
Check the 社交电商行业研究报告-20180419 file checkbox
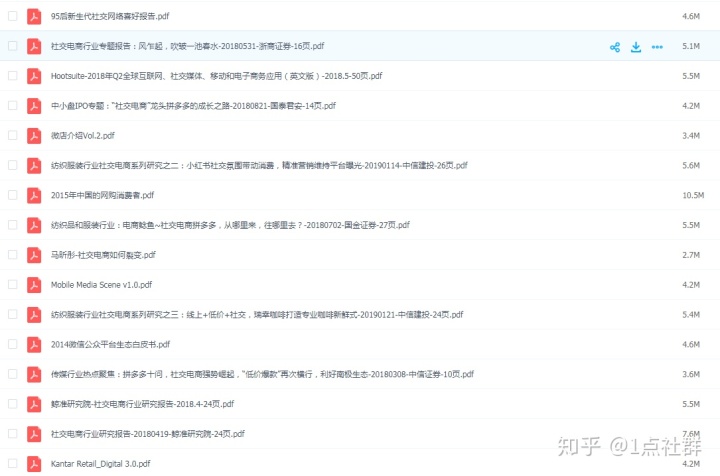12,434
